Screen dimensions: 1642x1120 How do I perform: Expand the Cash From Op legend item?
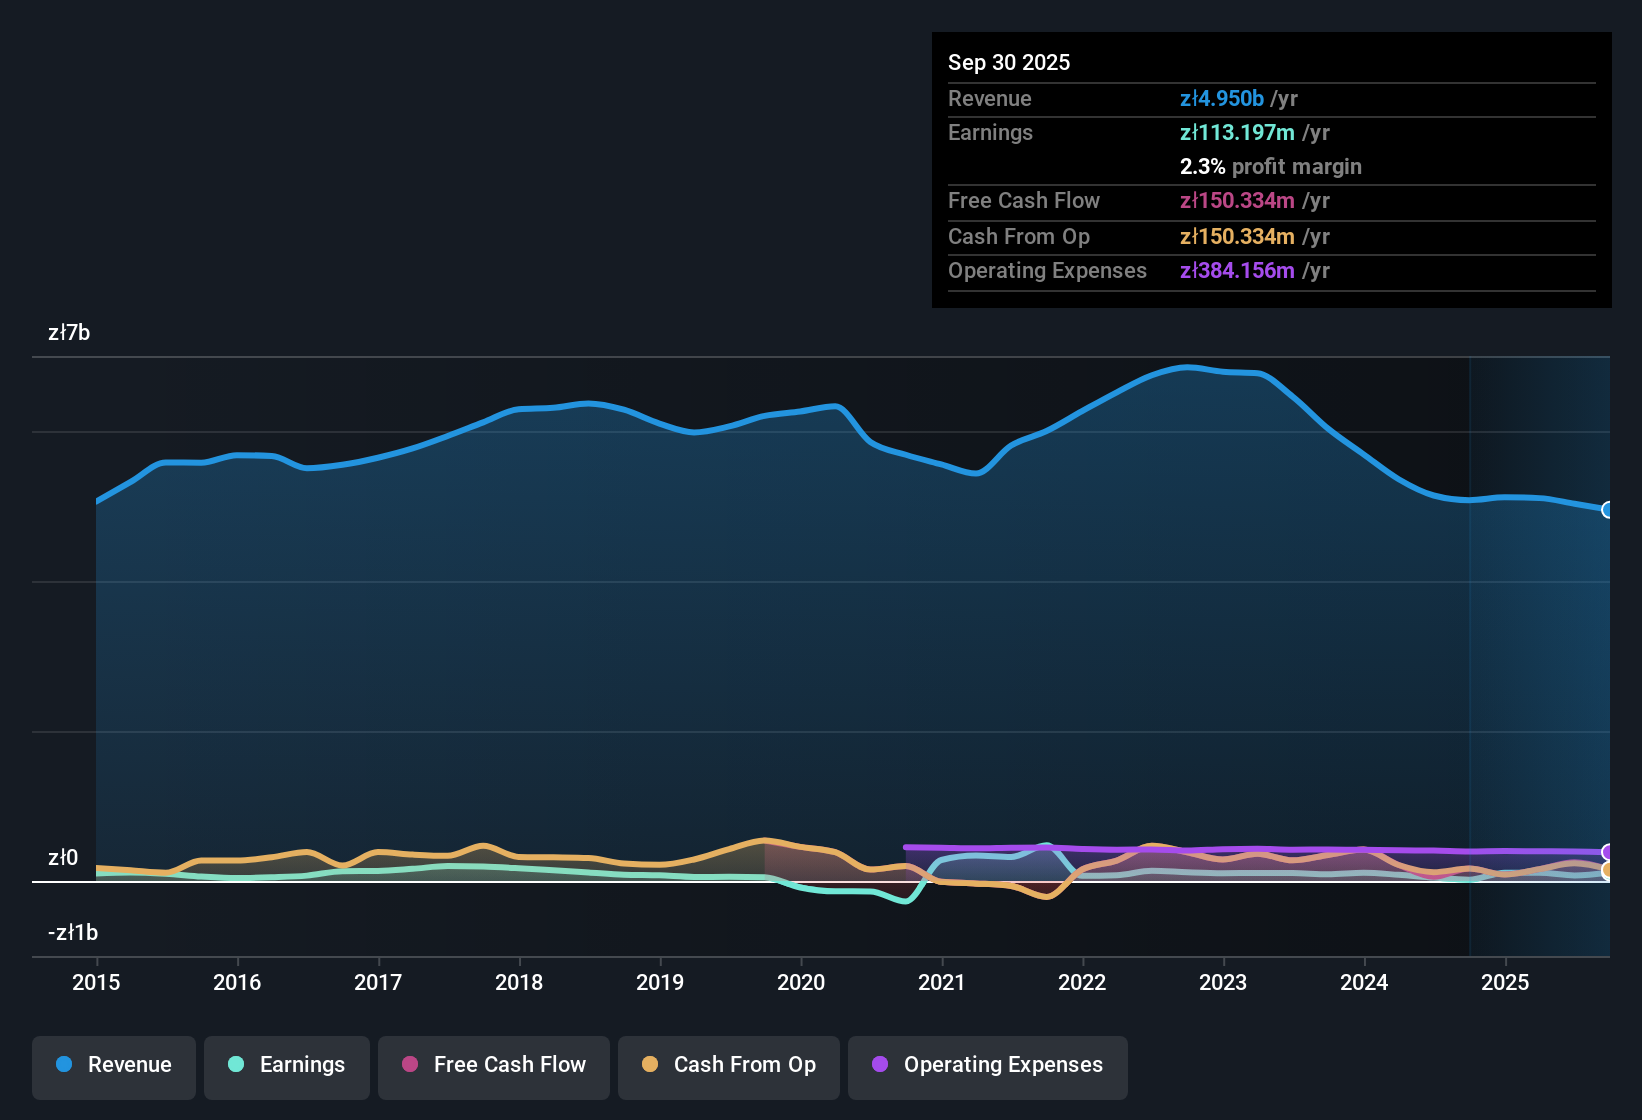pos(728,1066)
